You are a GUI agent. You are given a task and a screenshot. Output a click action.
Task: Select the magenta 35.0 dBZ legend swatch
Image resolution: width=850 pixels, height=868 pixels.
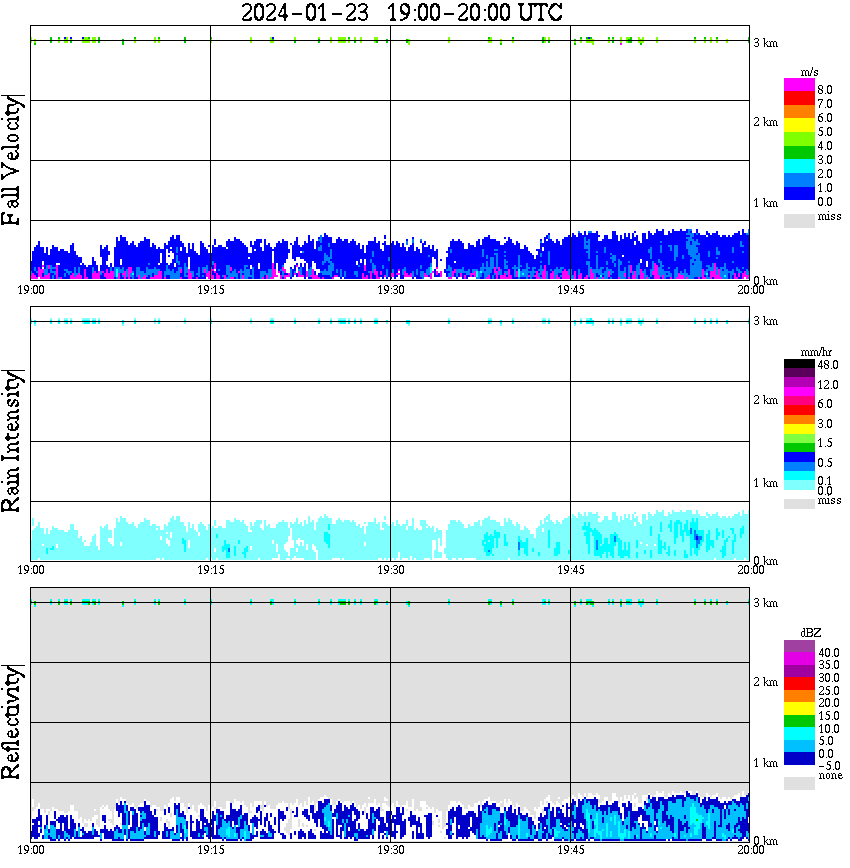[799, 659]
